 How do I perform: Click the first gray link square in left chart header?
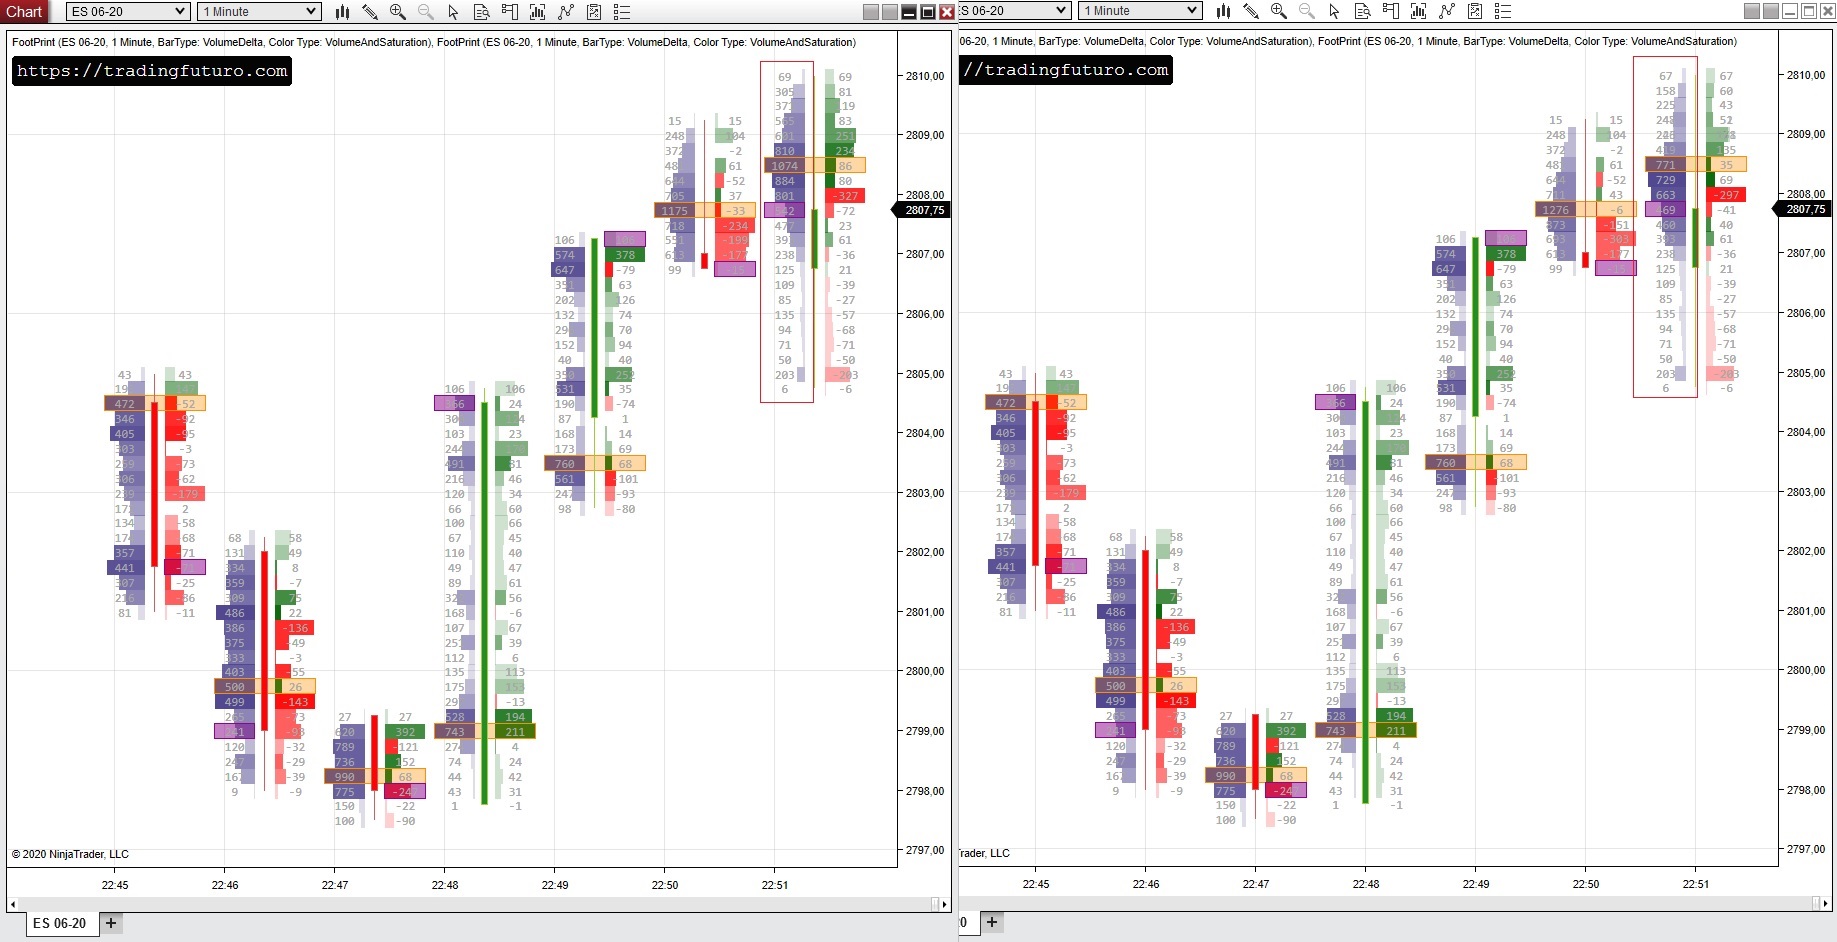click(x=871, y=12)
